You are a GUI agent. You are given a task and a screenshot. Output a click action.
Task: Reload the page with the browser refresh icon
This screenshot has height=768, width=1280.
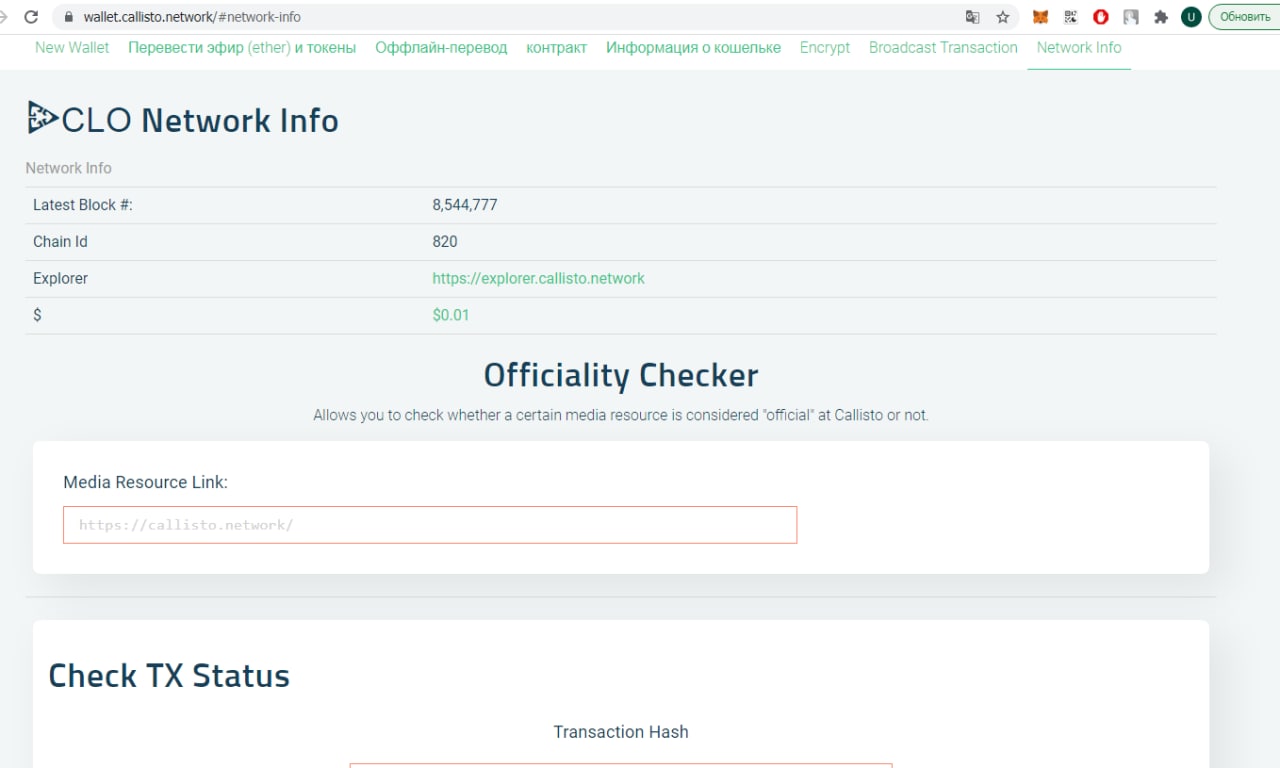click(31, 17)
